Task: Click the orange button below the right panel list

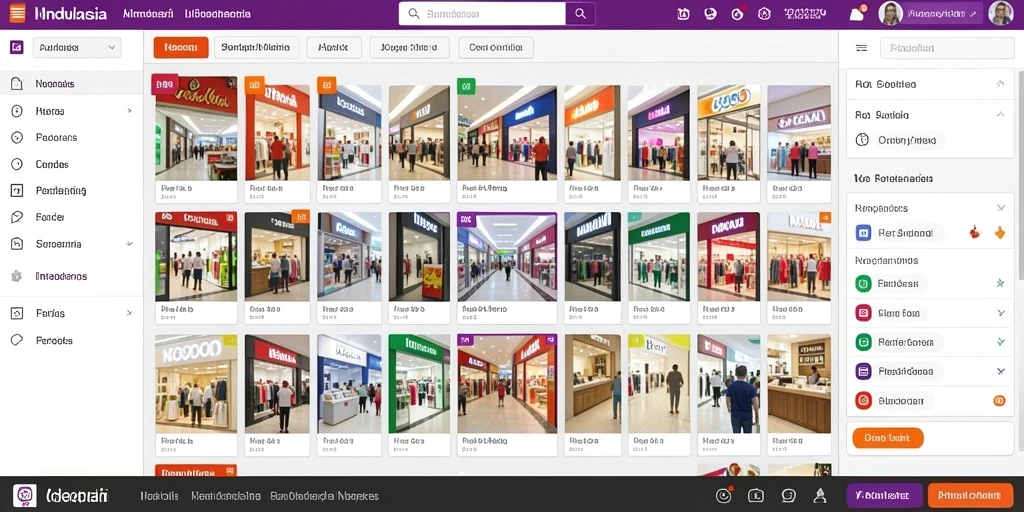Action: pos(888,438)
